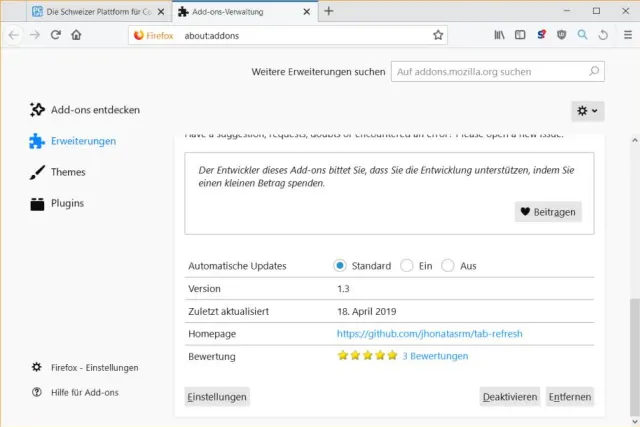Open the shield extension icon
This screenshot has height=427, width=640.
tap(562, 35)
